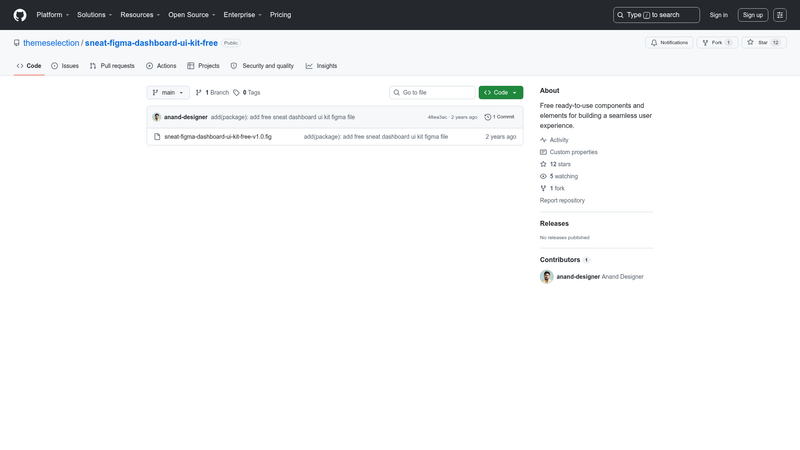The image size is (800, 450).
Task: Open the anand-designer contributor profile link
Action: tap(578, 277)
